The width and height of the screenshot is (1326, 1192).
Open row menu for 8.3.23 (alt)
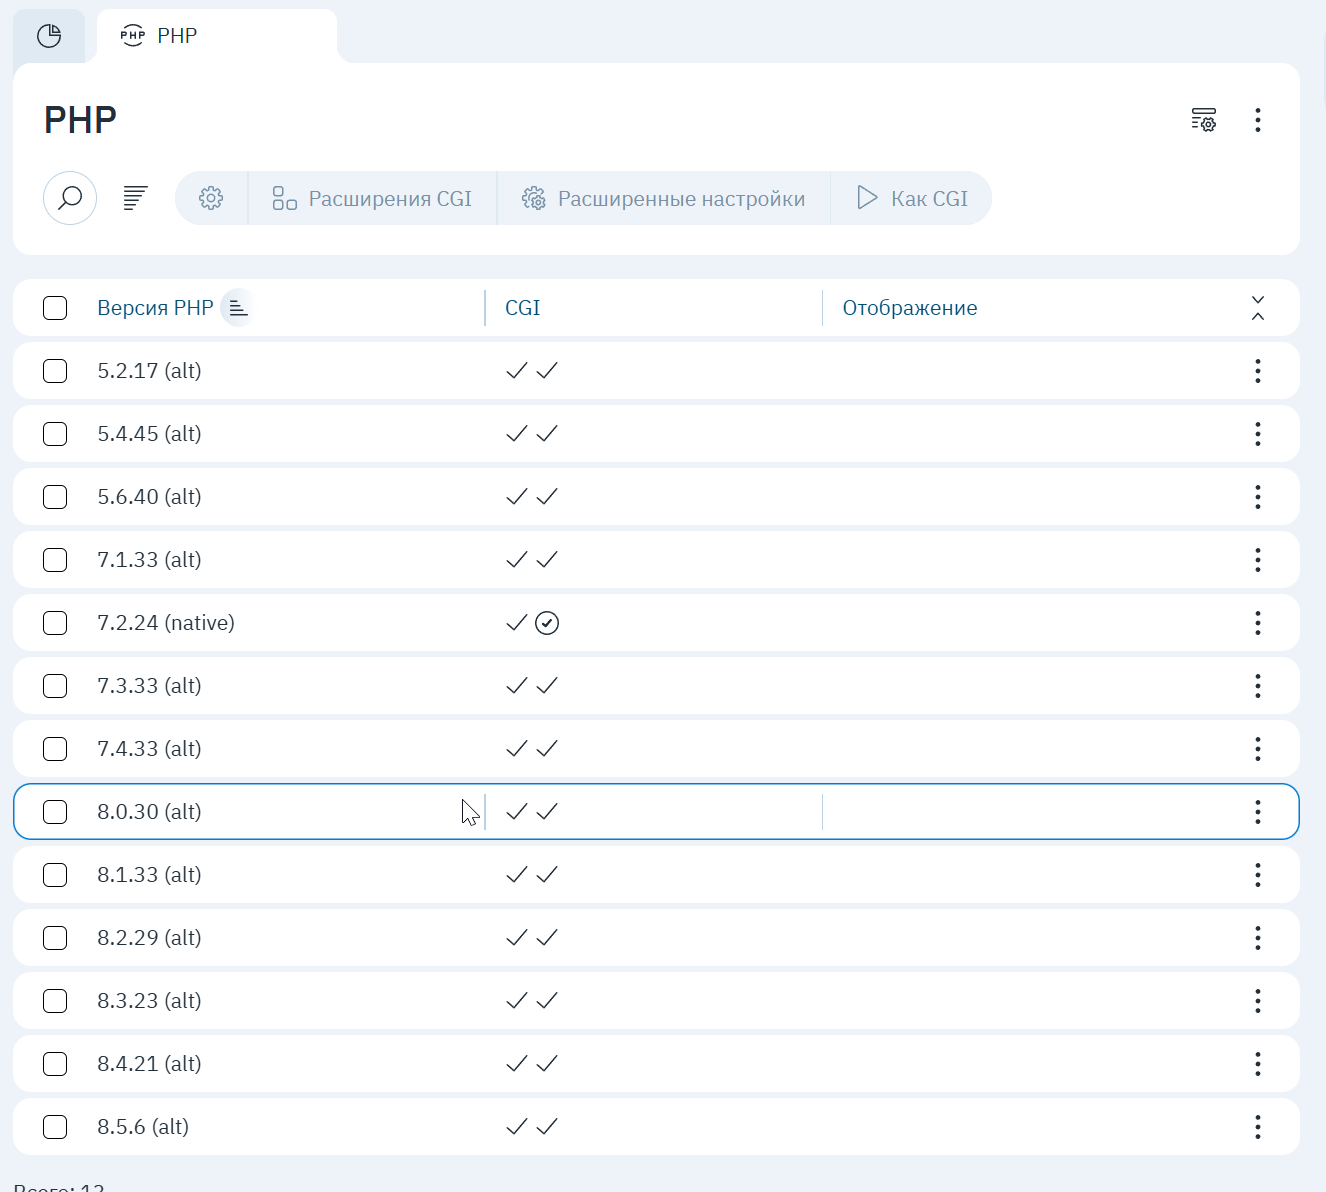1258,1001
